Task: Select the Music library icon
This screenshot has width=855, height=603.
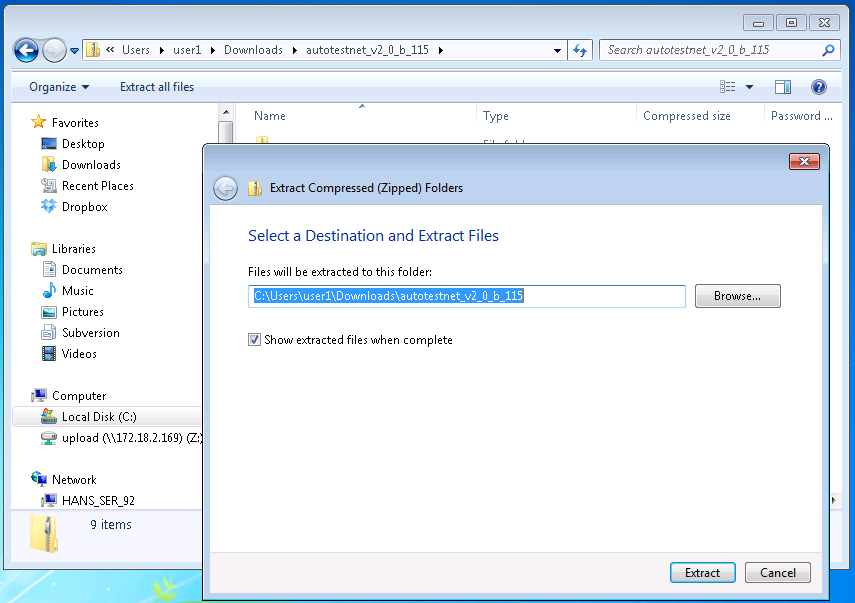Action: [x=49, y=291]
